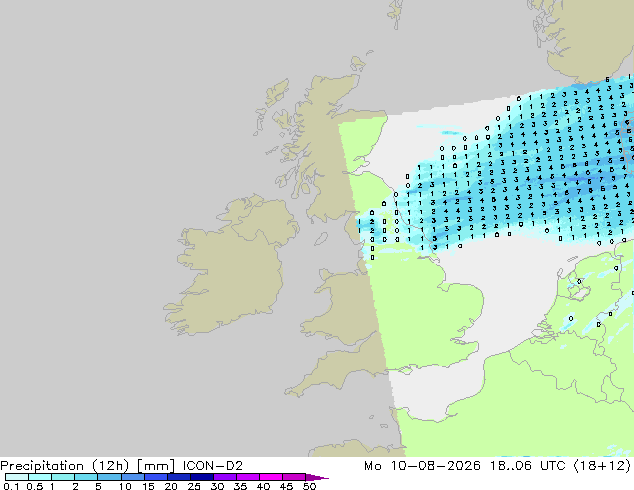Select the "(18+12)" forecast offset text
The image size is (634, 490).
[602, 466]
